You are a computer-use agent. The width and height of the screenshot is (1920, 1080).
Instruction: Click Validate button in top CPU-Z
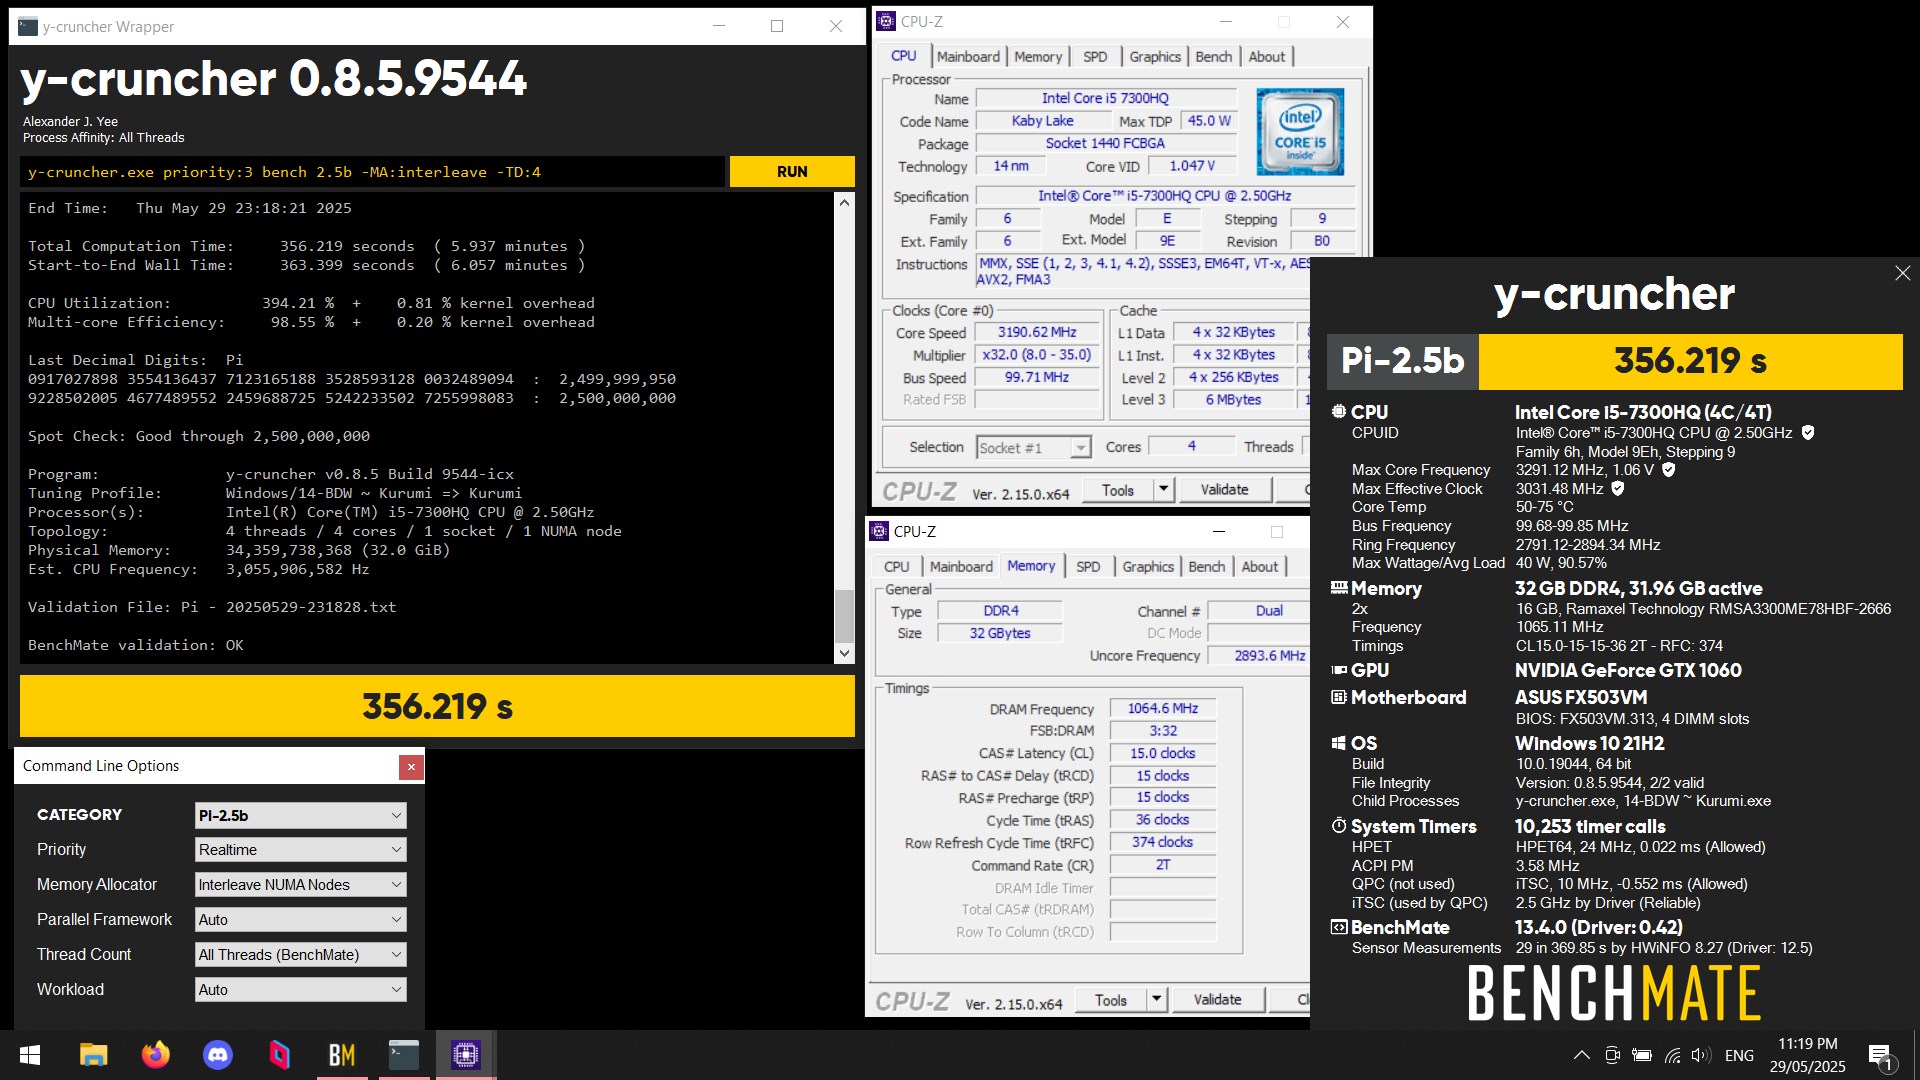[x=1224, y=490]
